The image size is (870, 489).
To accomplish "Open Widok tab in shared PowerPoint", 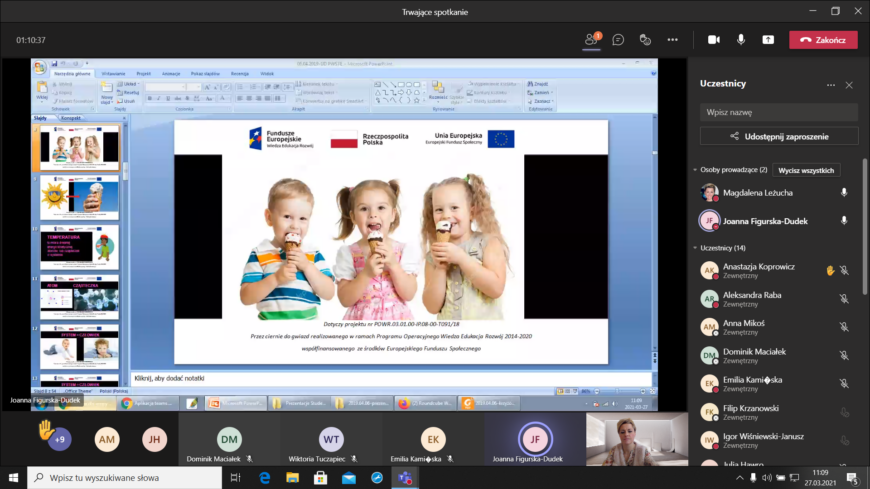I will (x=267, y=73).
